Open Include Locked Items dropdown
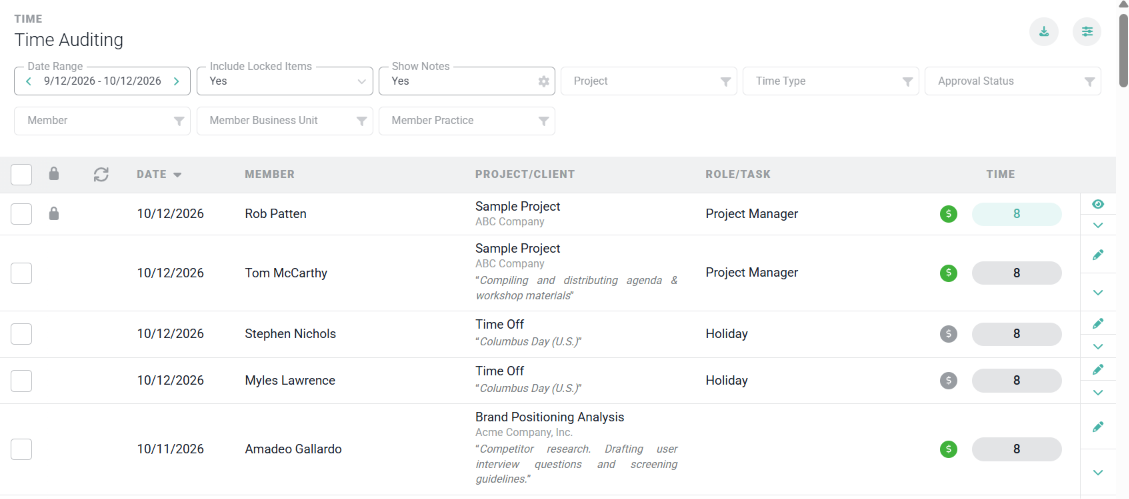This screenshot has width=1129, height=499. click(284, 81)
